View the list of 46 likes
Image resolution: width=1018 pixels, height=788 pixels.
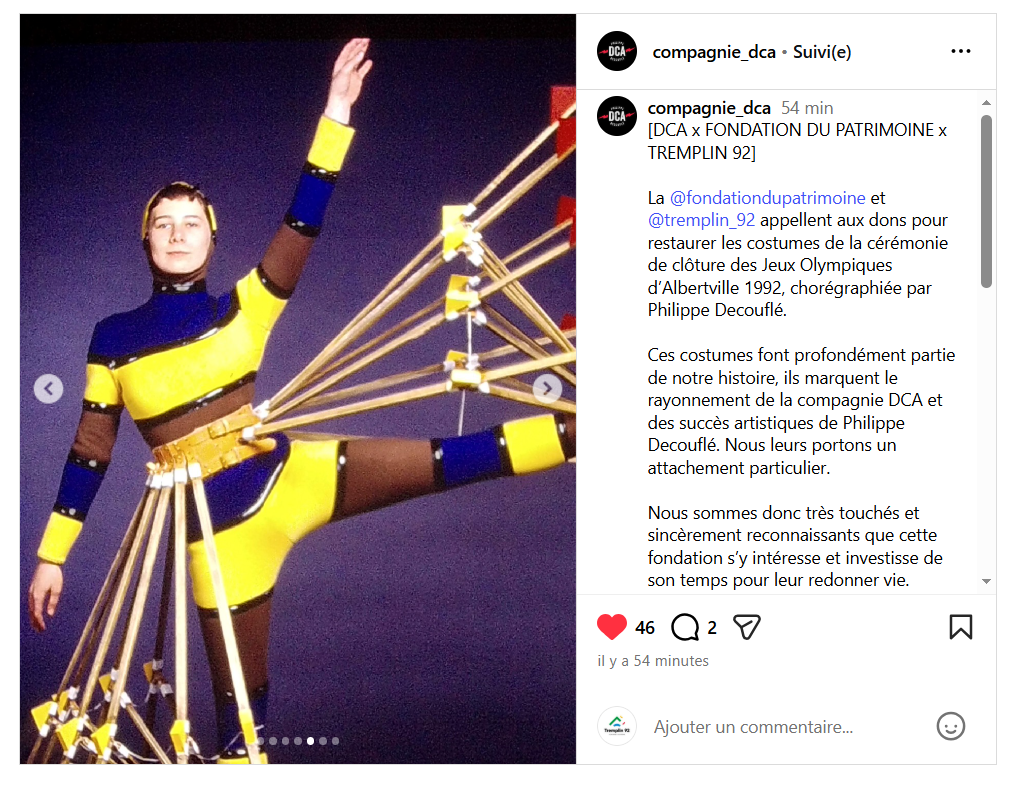pyautogui.click(x=645, y=628)
